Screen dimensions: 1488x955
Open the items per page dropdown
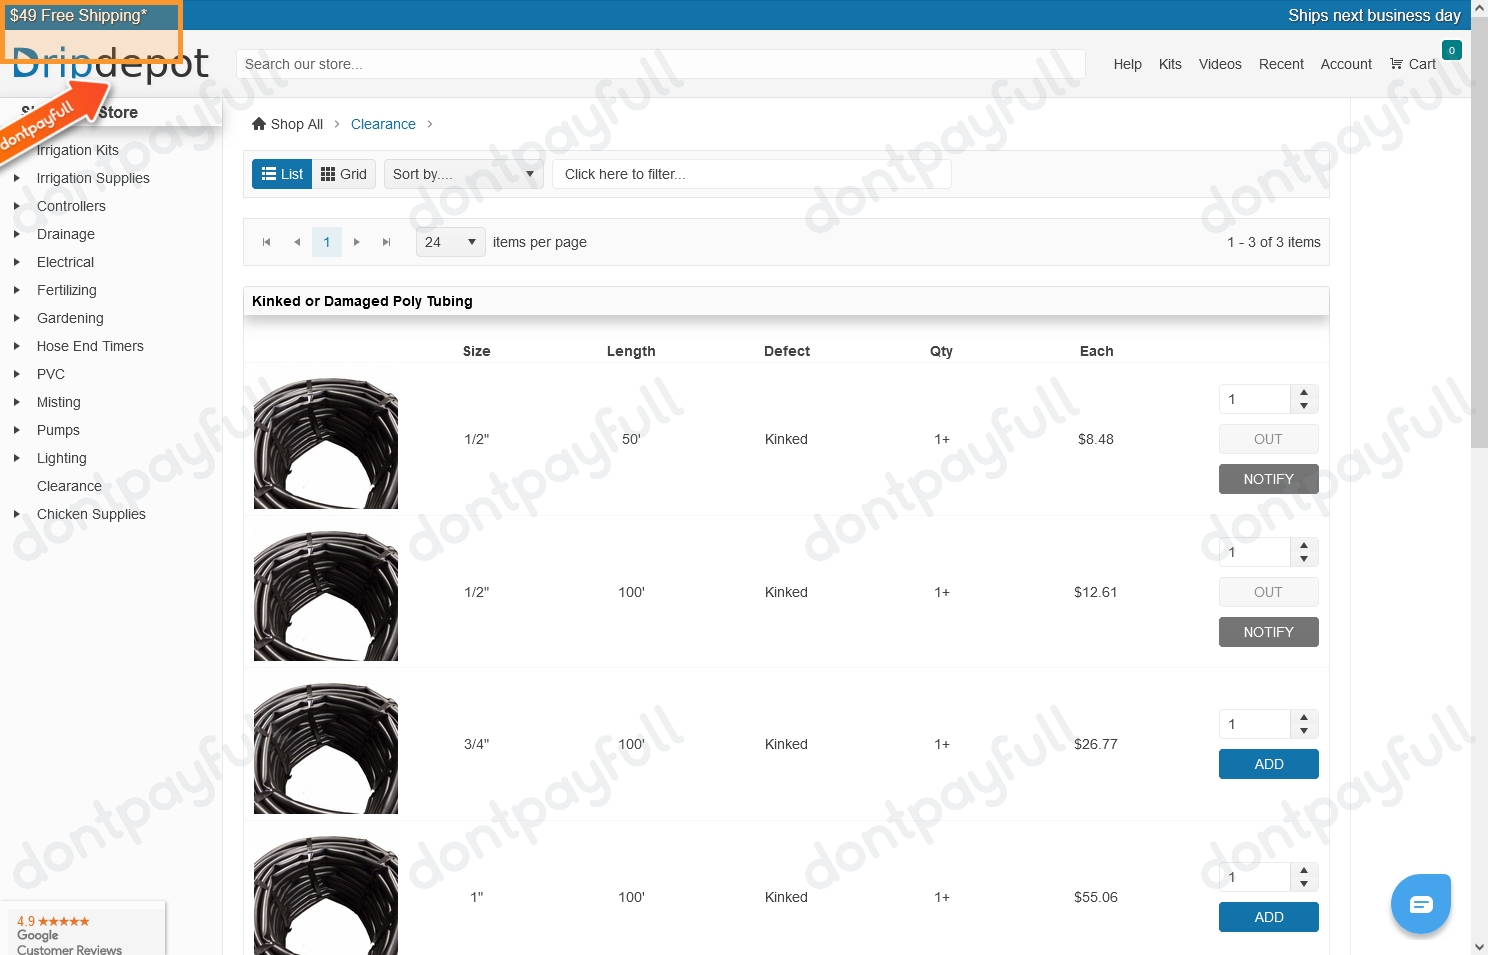450,242
